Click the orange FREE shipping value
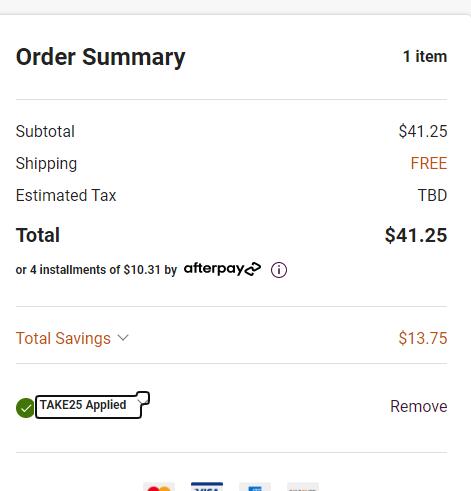 (x=429, y=163)
